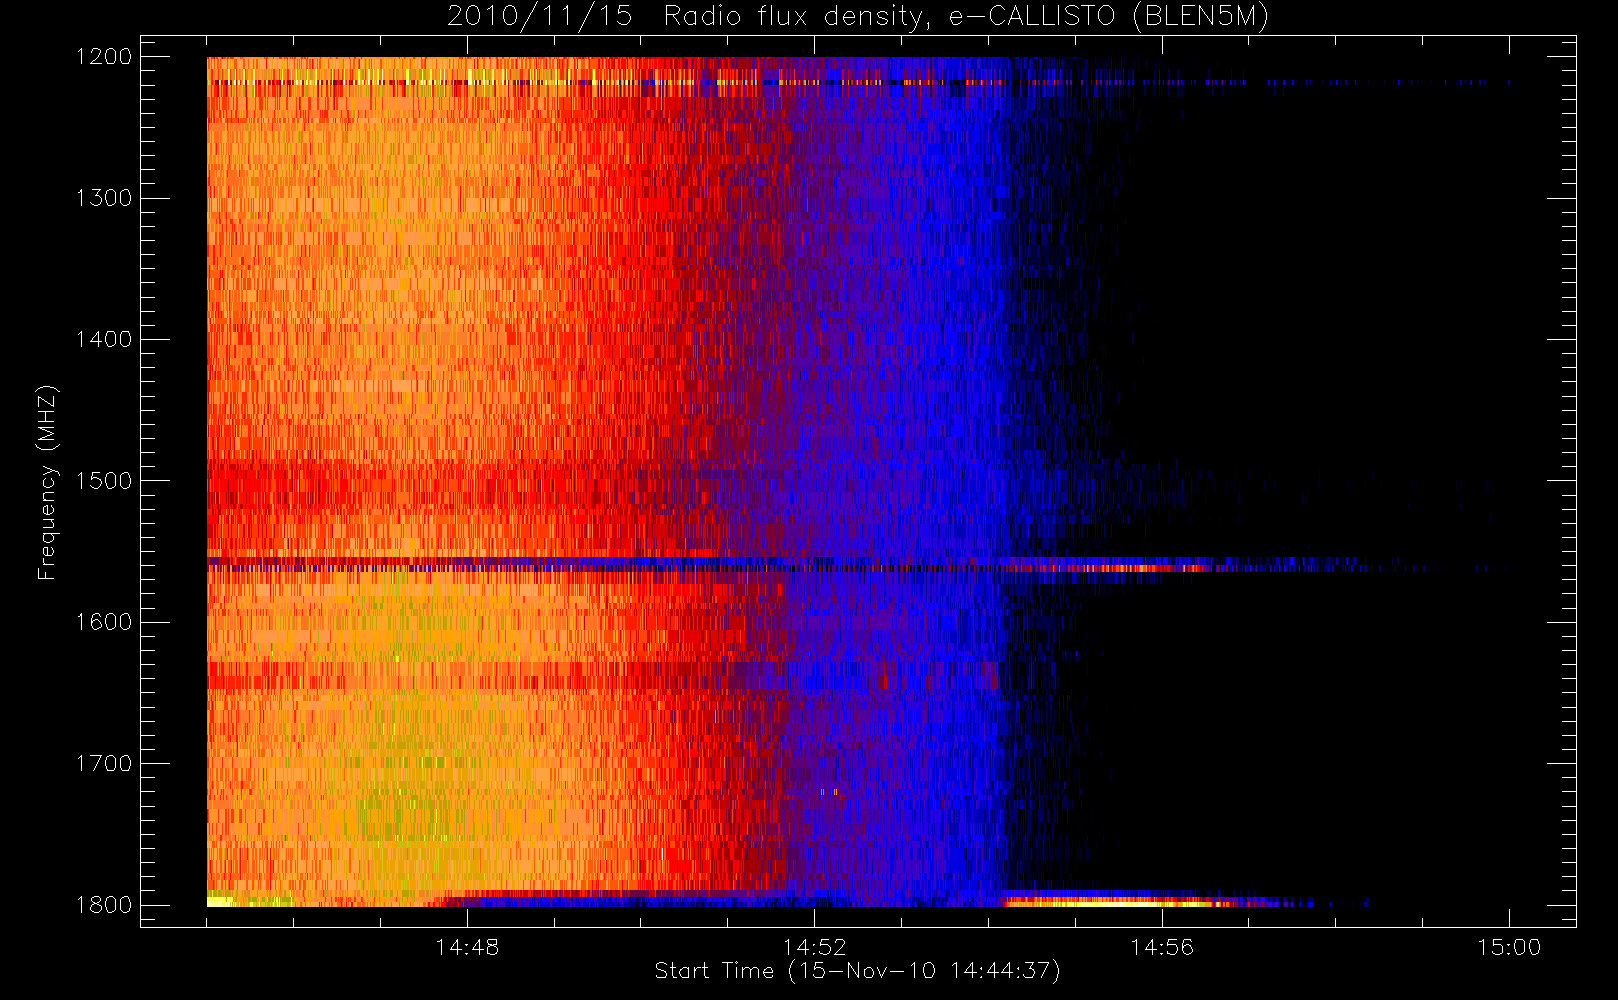
Task: Click the 14:56 time tick label
Action: (x=1162, y=947)
